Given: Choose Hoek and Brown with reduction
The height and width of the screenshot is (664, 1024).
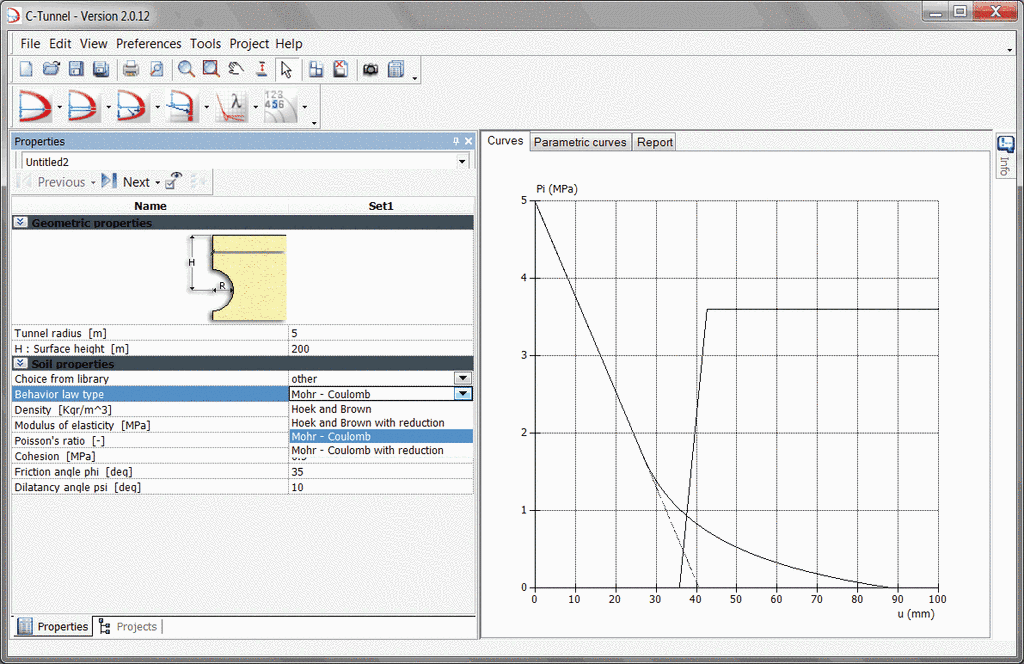Looking at the screenshot, I should [381, 423].
